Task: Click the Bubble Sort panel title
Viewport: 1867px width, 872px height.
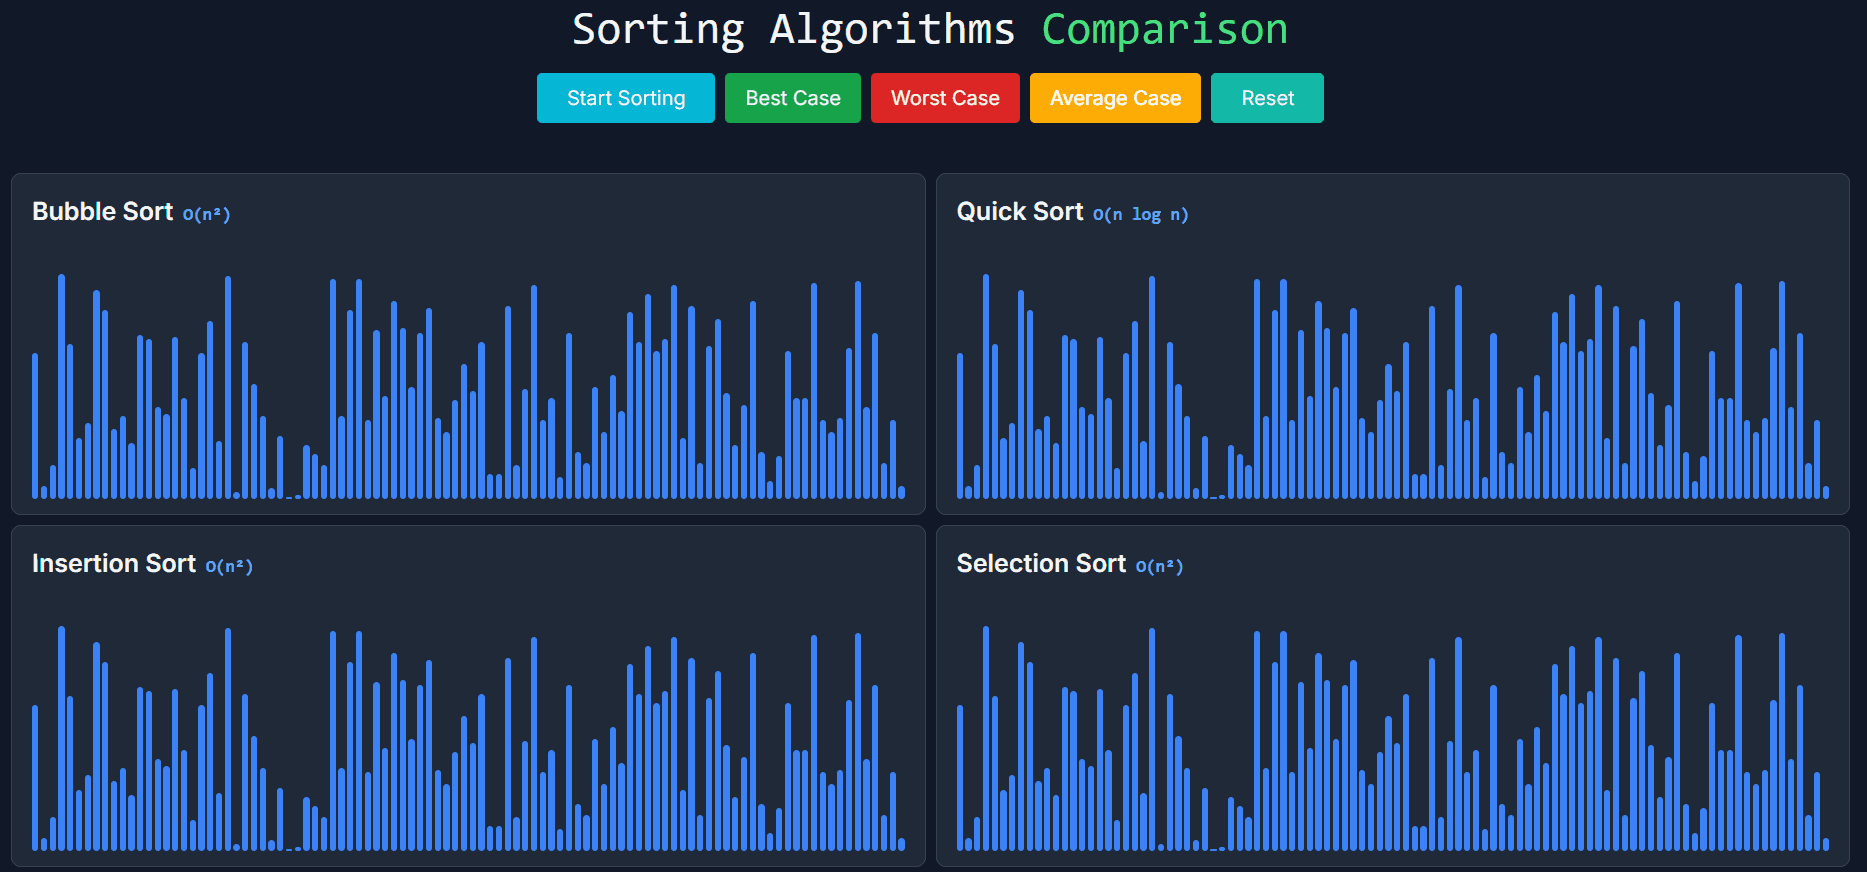Action: click(x=103, y=212)
